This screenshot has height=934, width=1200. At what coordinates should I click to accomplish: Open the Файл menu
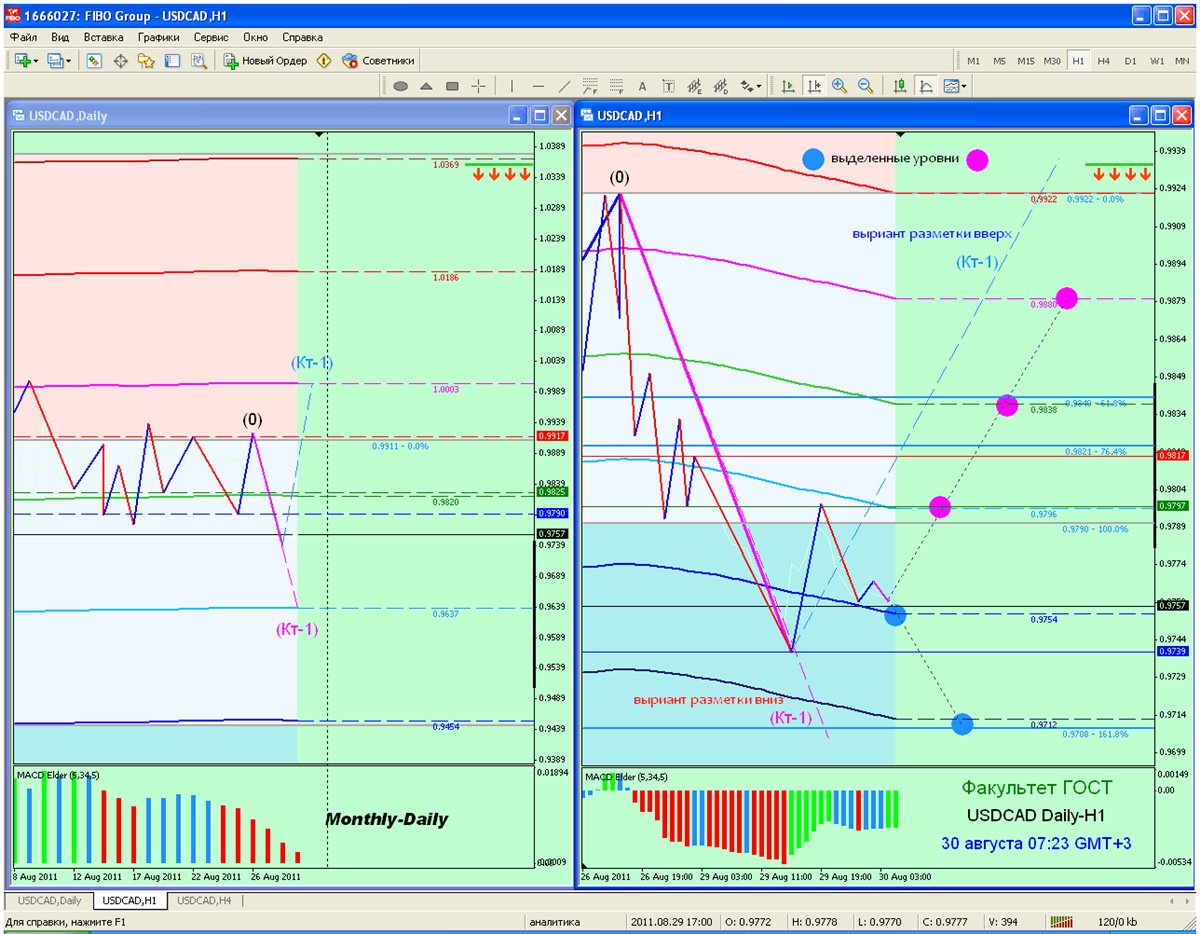pos(23,37)
